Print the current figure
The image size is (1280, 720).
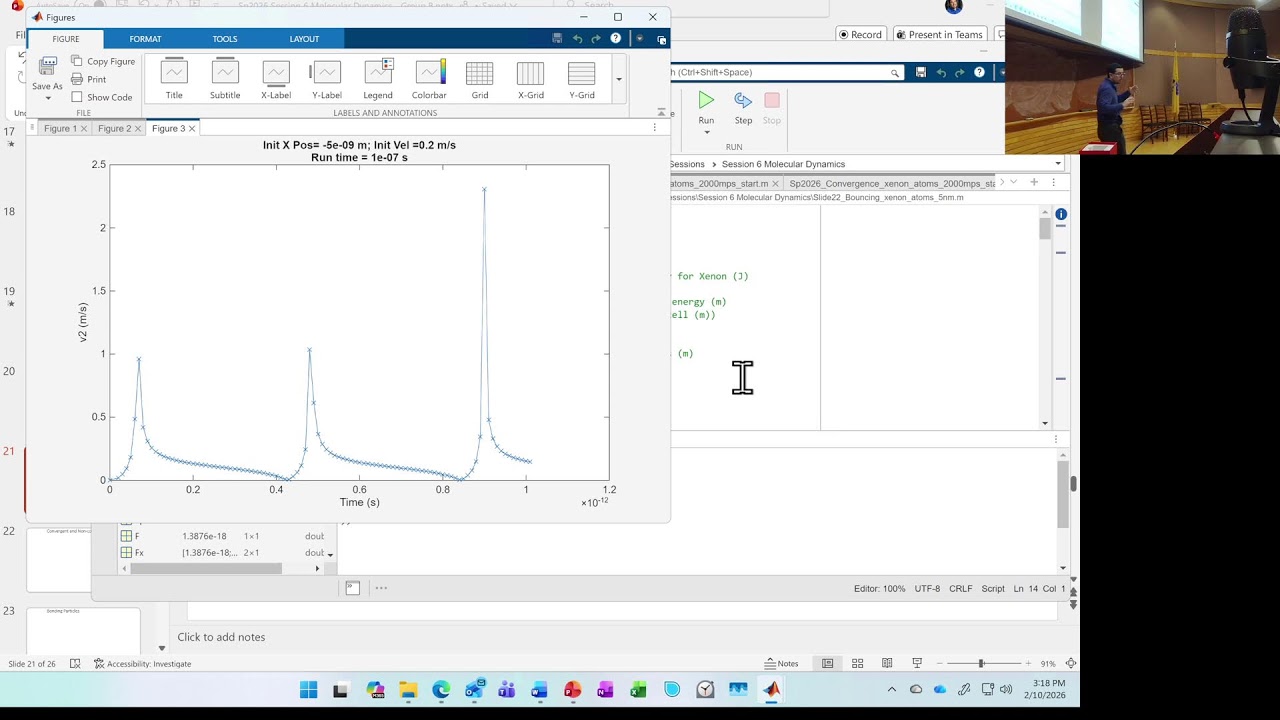click(x=89, y=79)
